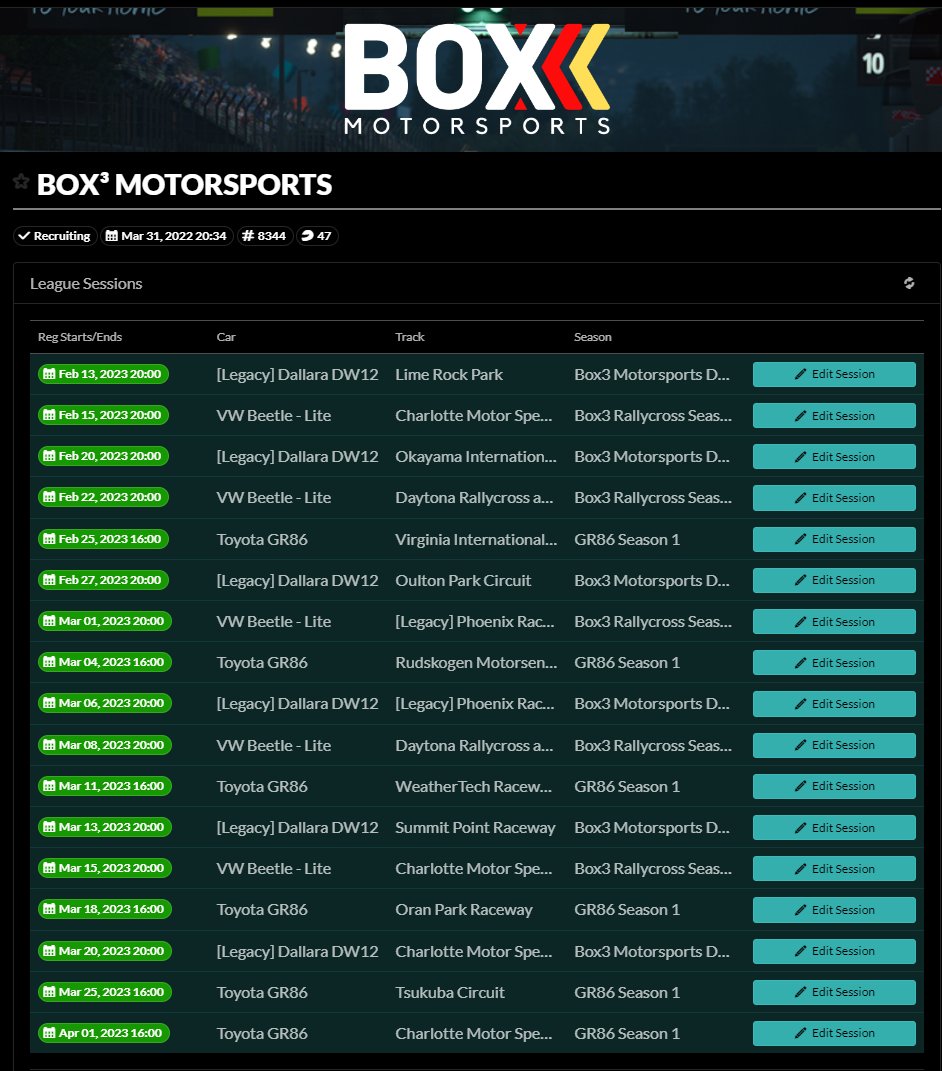Image resolution: width=942 pixels, height=1071 pixels.
Task: Edit Session for Mar 15 Charlotte rallycross
Action: (834, 869)
